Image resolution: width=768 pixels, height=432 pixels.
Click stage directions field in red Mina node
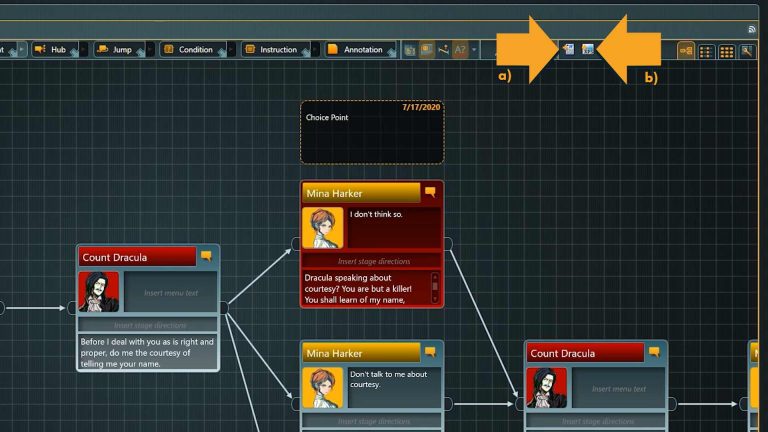coord(373,261)
